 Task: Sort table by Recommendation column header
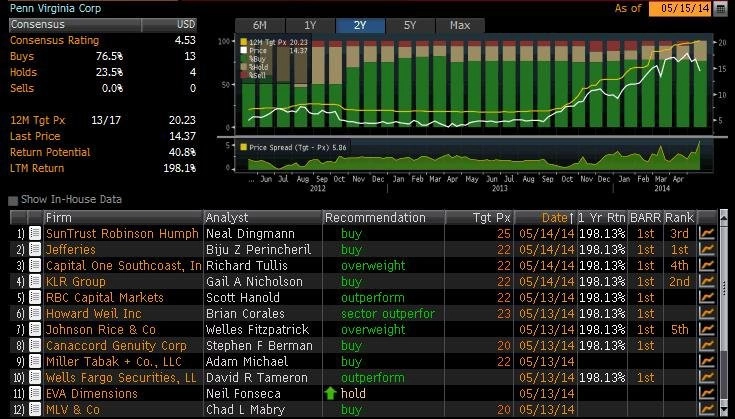384,217
